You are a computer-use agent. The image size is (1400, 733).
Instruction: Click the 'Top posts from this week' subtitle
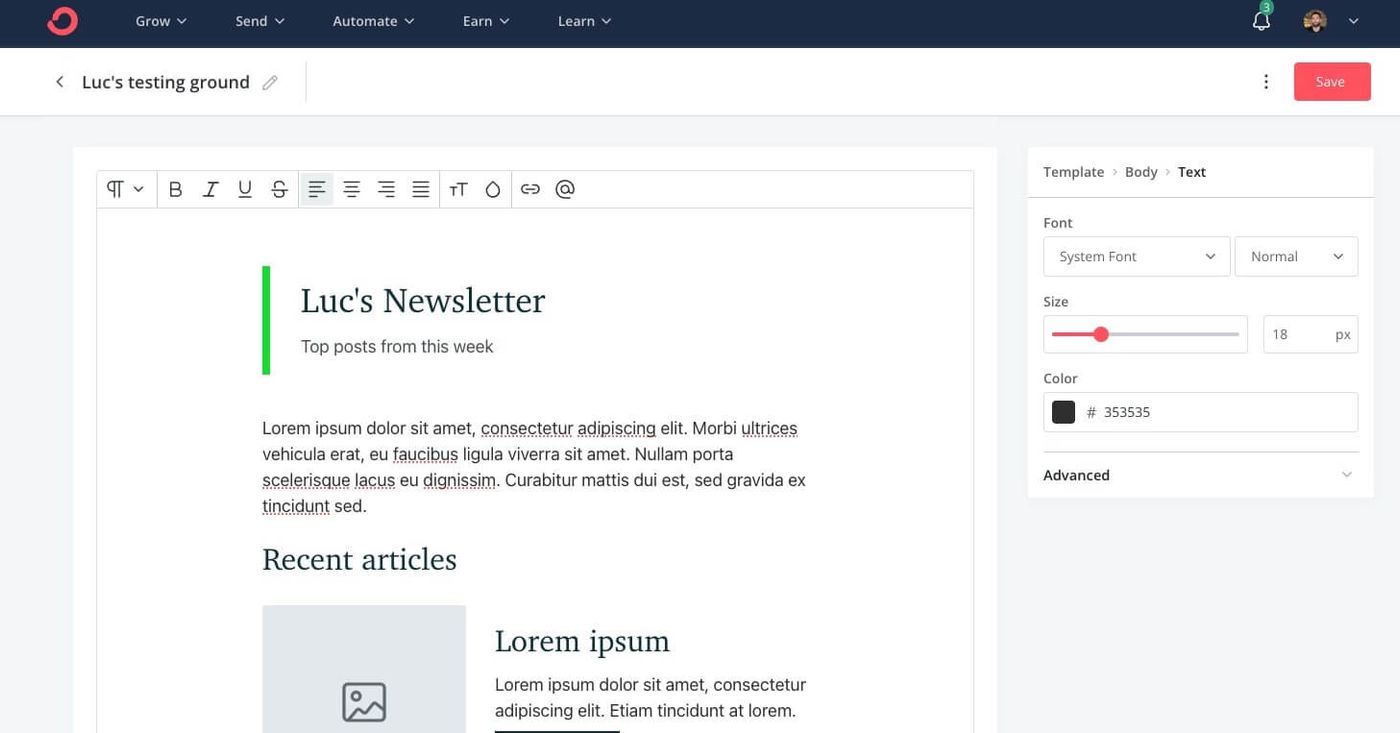(397, 347)
